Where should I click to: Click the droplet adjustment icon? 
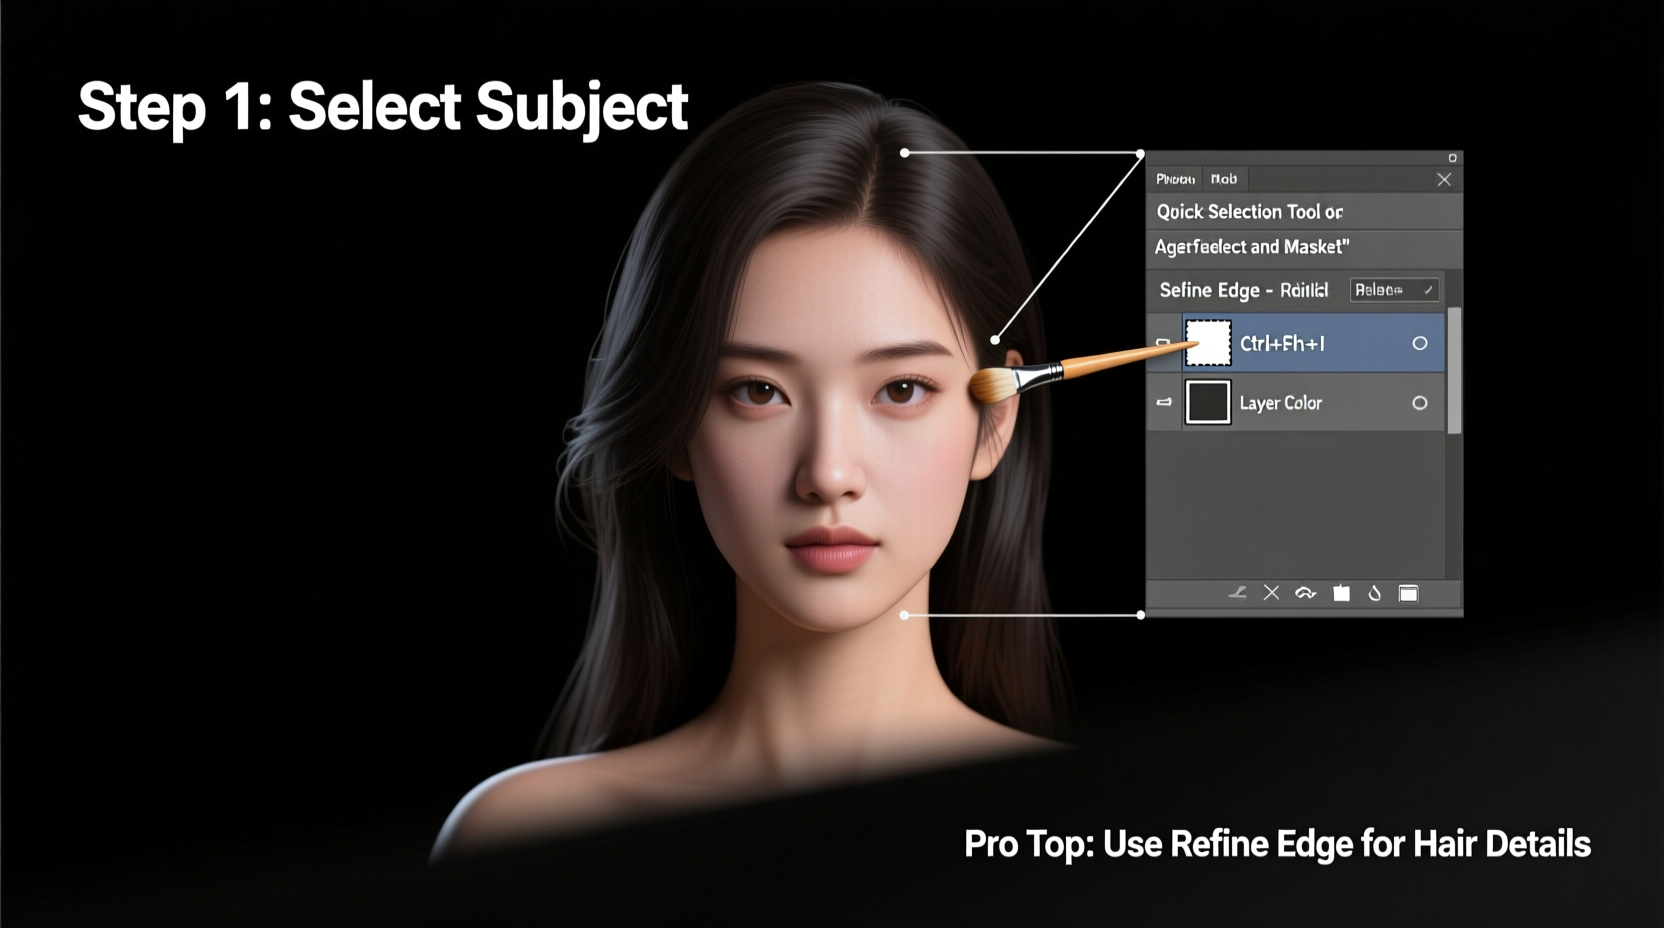click(x=1374, y=593)
